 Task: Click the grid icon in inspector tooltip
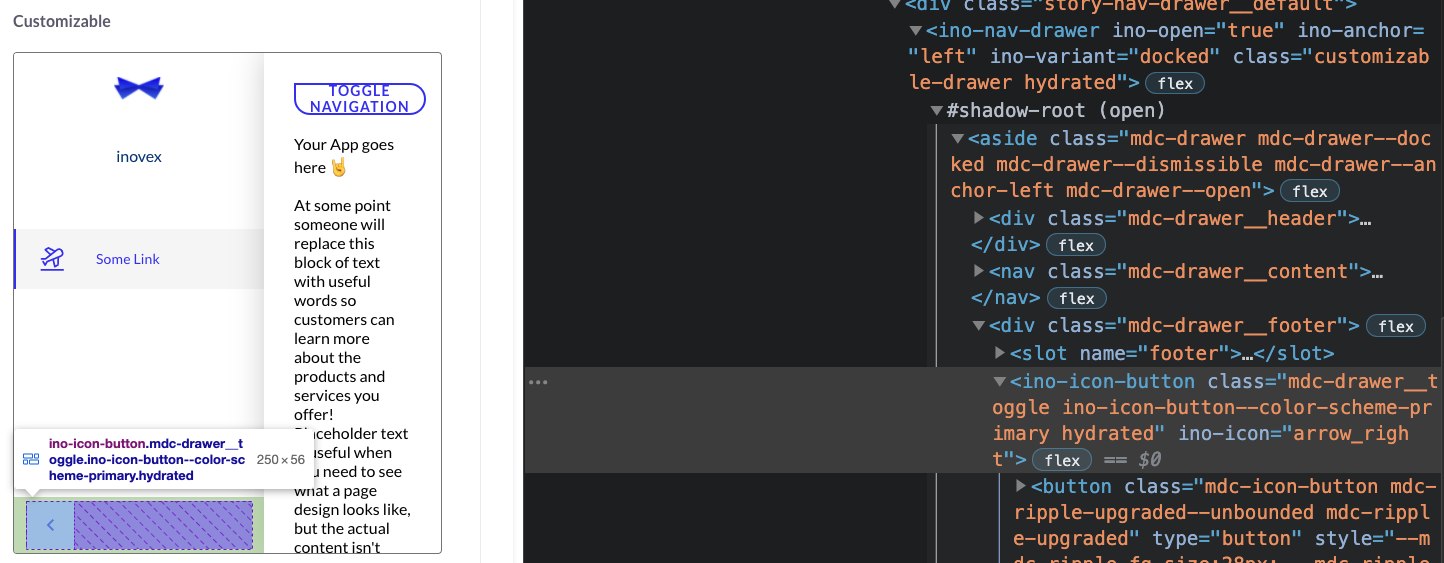click(31, 459)
